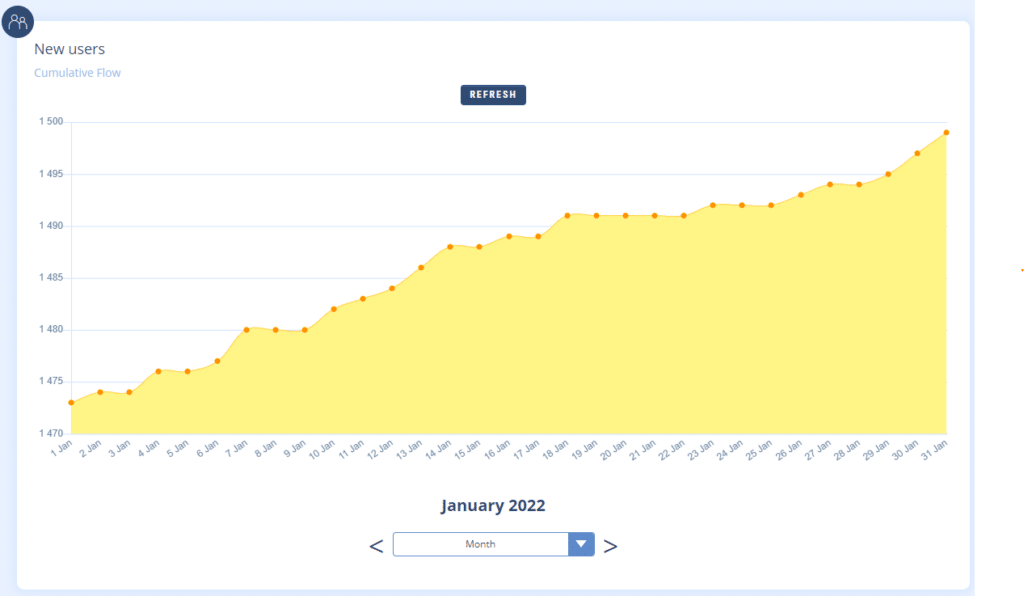Screen dimensions: 1024x596
Task: Click the Month selection field
Action: tap(480, 544)
